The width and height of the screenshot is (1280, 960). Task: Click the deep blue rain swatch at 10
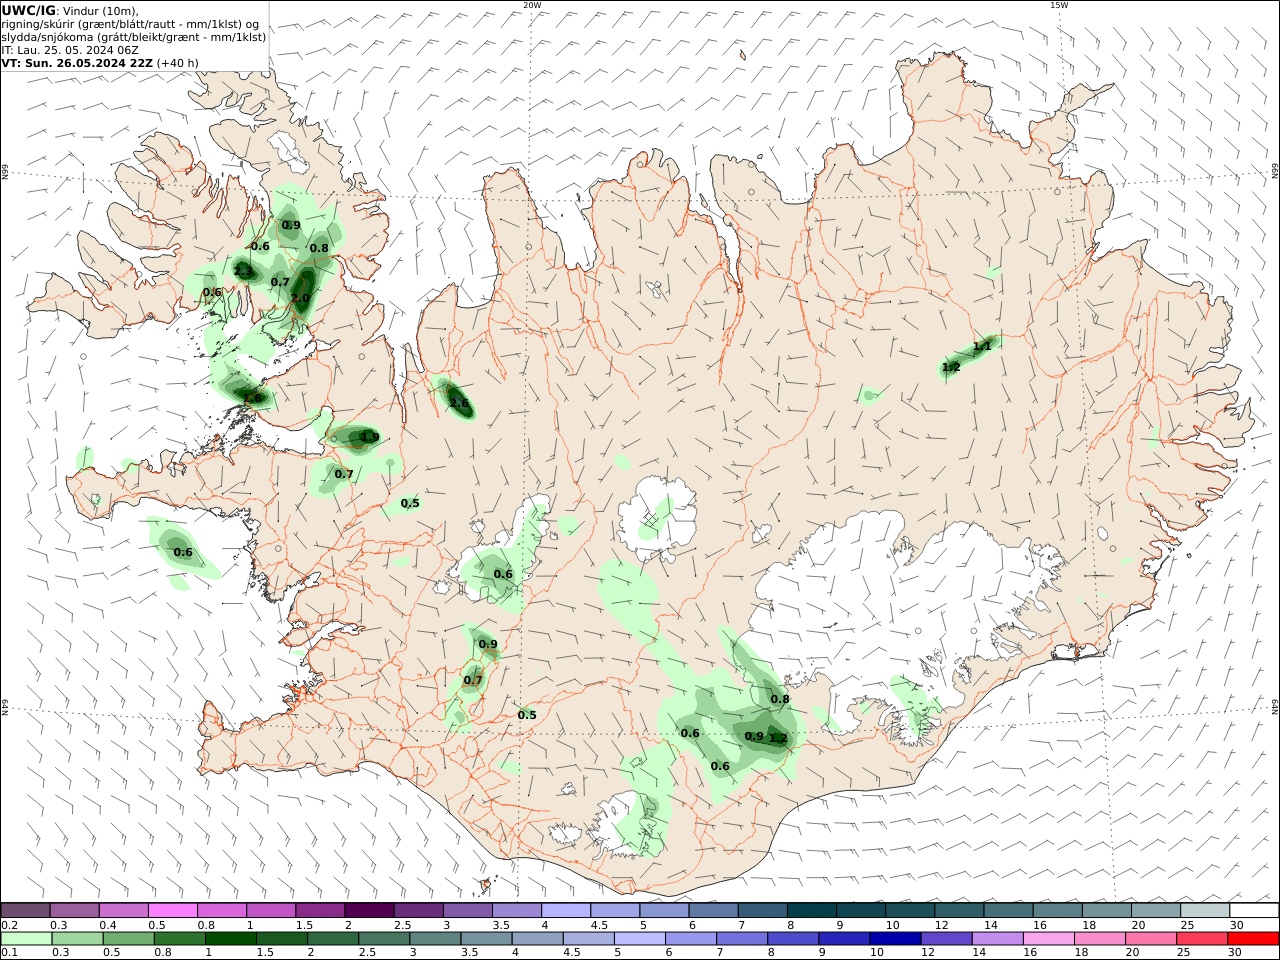[x=895, y=939]
